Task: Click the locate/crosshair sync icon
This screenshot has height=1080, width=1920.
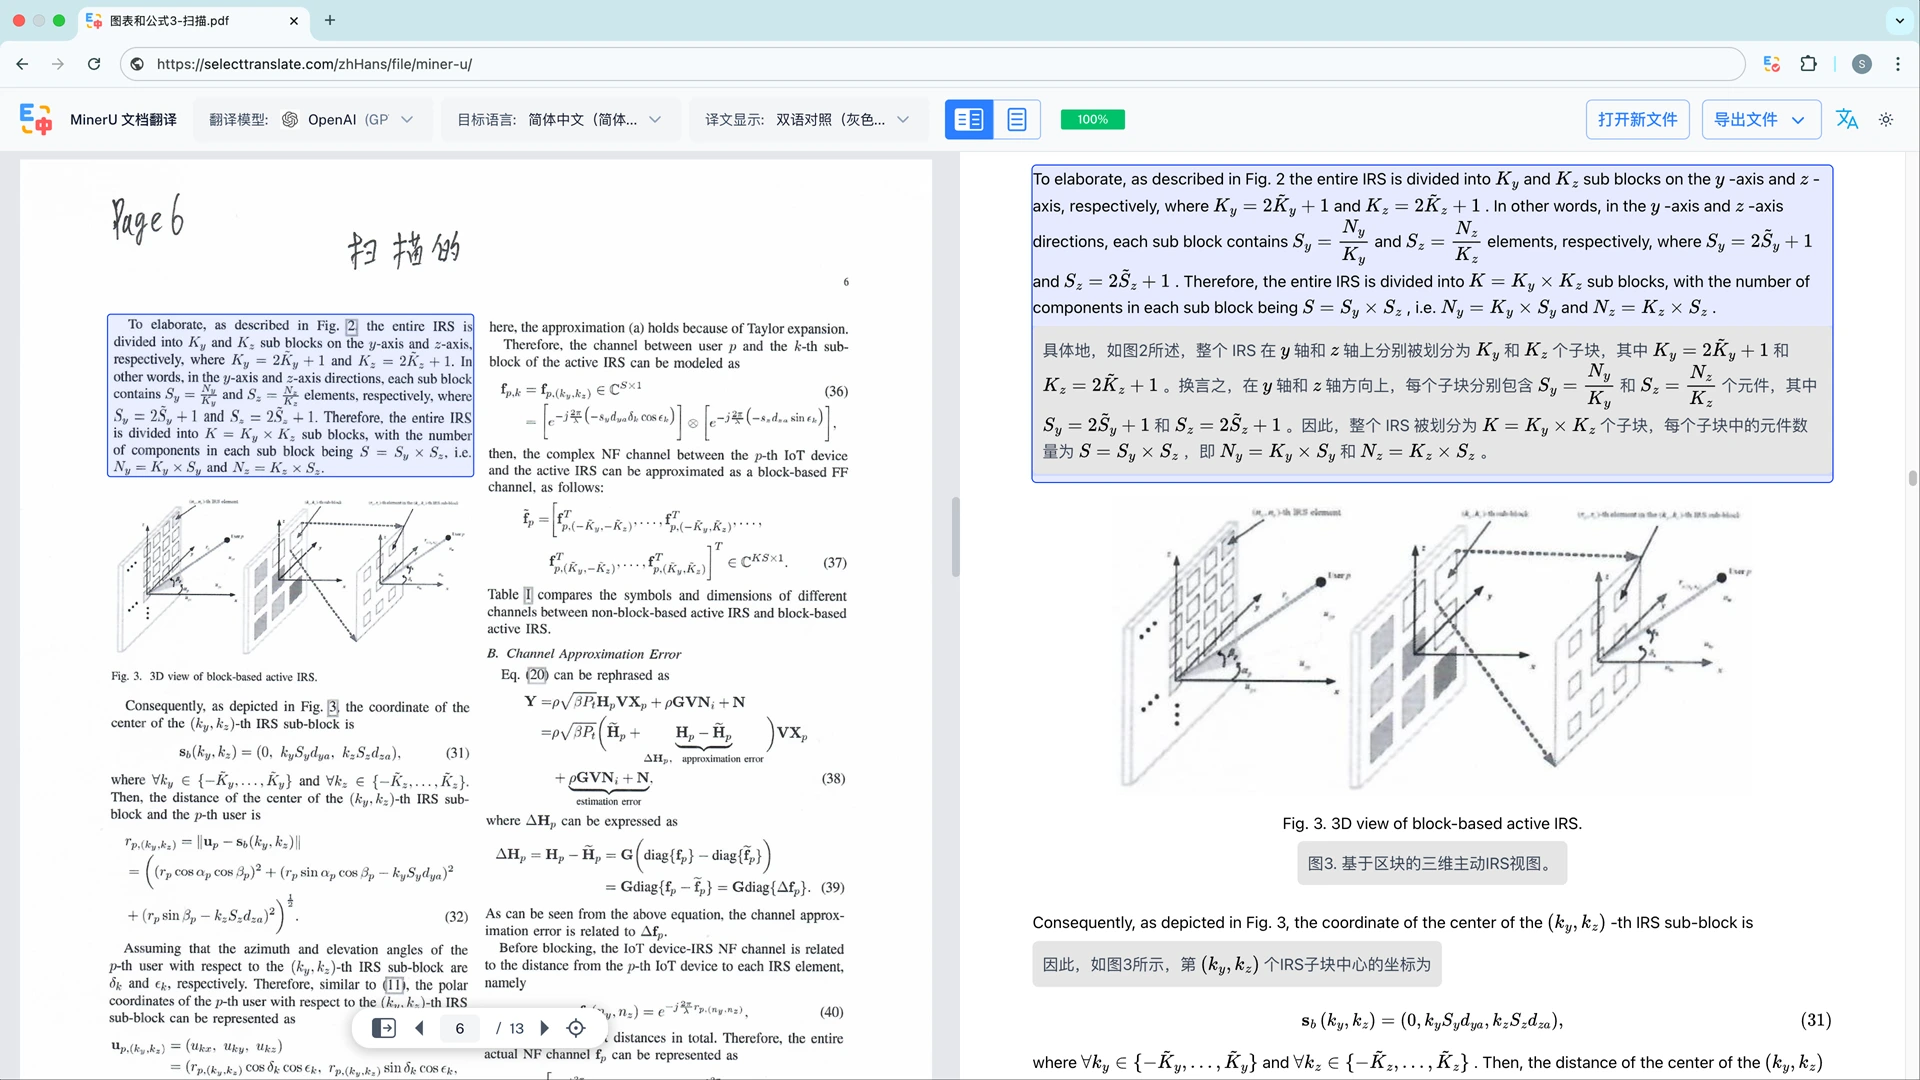Action: coord(576,1028)
